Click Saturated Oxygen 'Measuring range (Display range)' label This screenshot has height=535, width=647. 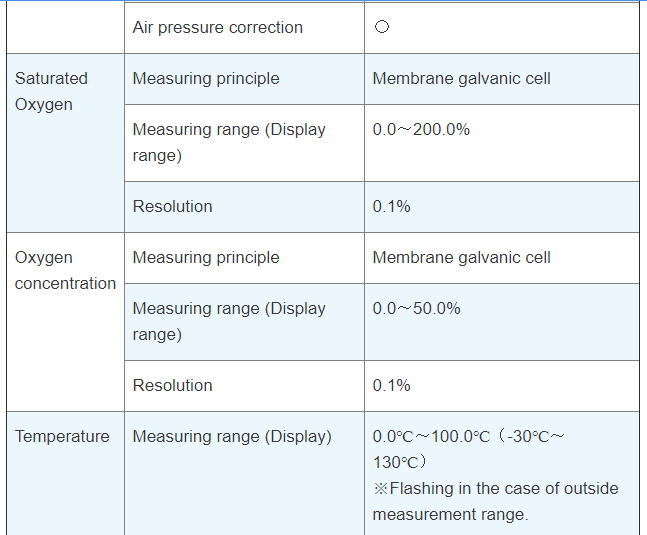[x=229, y=142]
